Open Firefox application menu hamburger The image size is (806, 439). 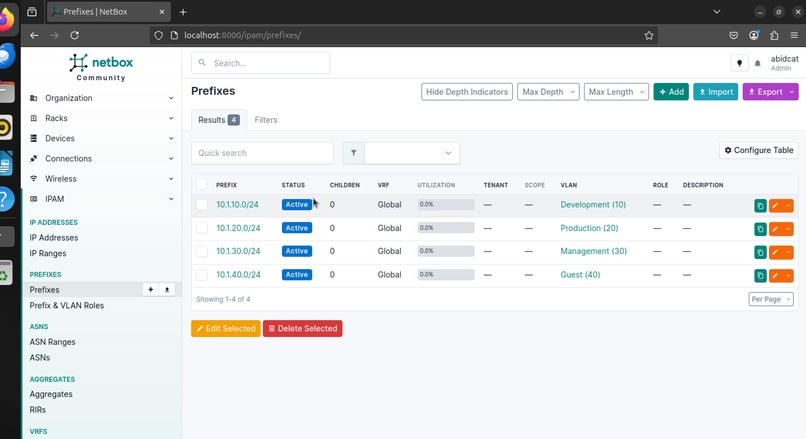point(794,35)
